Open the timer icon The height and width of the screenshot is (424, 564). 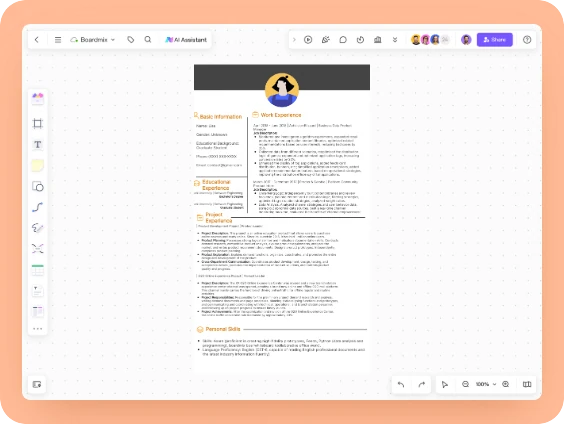(x=360, y=40)
